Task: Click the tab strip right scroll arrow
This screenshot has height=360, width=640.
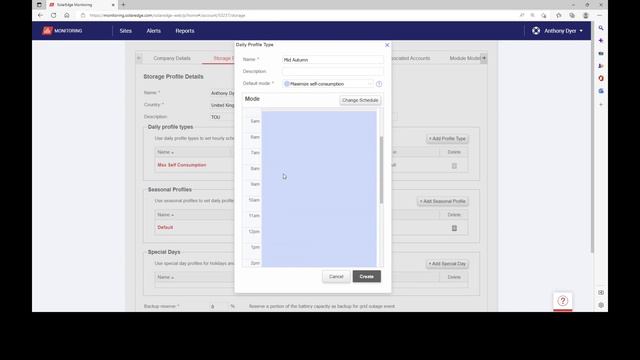Action: [484, 58]
